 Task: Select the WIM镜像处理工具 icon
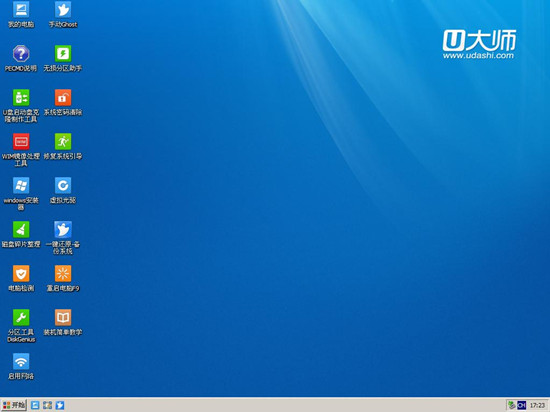pyautogui.click(x=21, y=141)
